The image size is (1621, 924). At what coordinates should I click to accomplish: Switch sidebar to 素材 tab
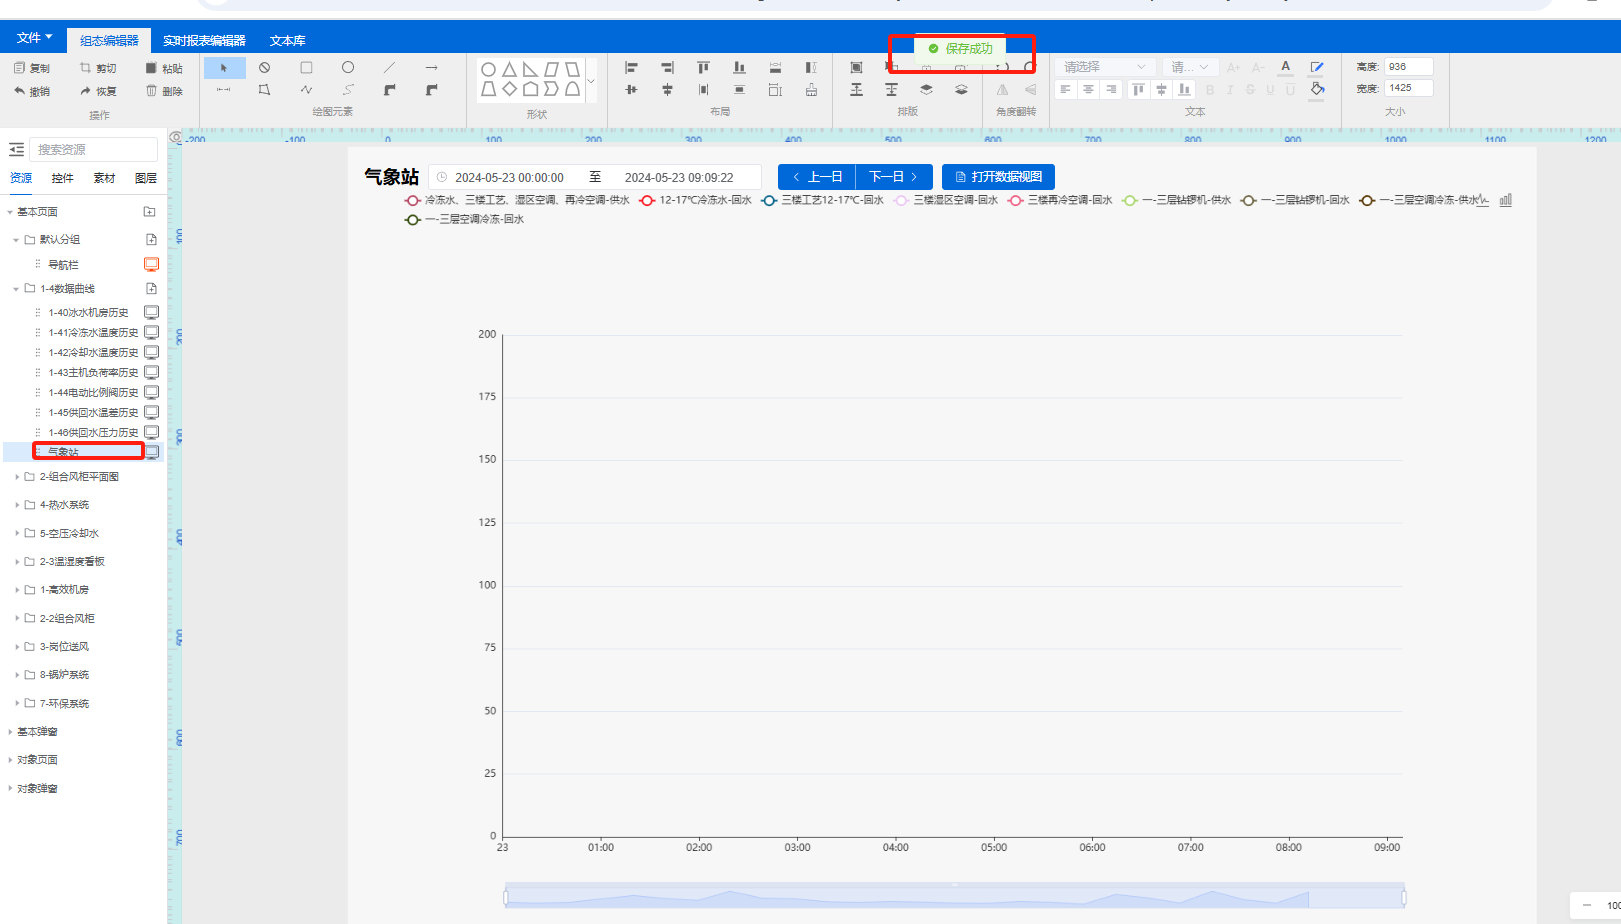tap(104, 178)
